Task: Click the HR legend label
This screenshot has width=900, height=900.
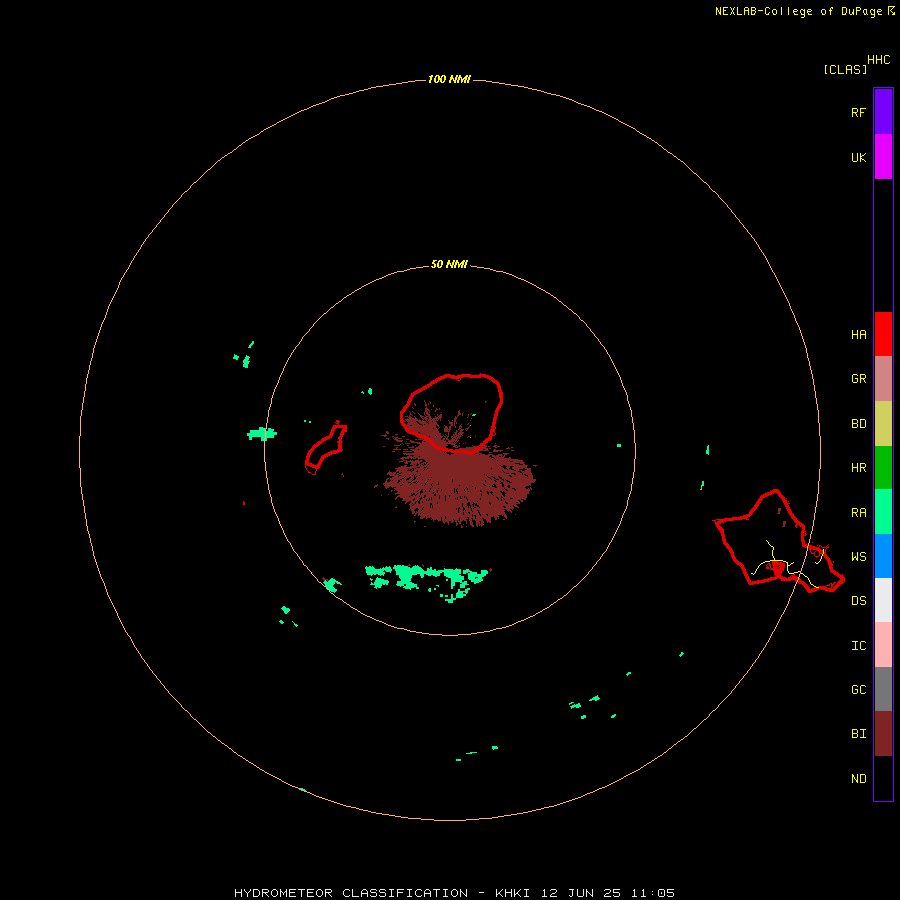Action: [859, 468]
